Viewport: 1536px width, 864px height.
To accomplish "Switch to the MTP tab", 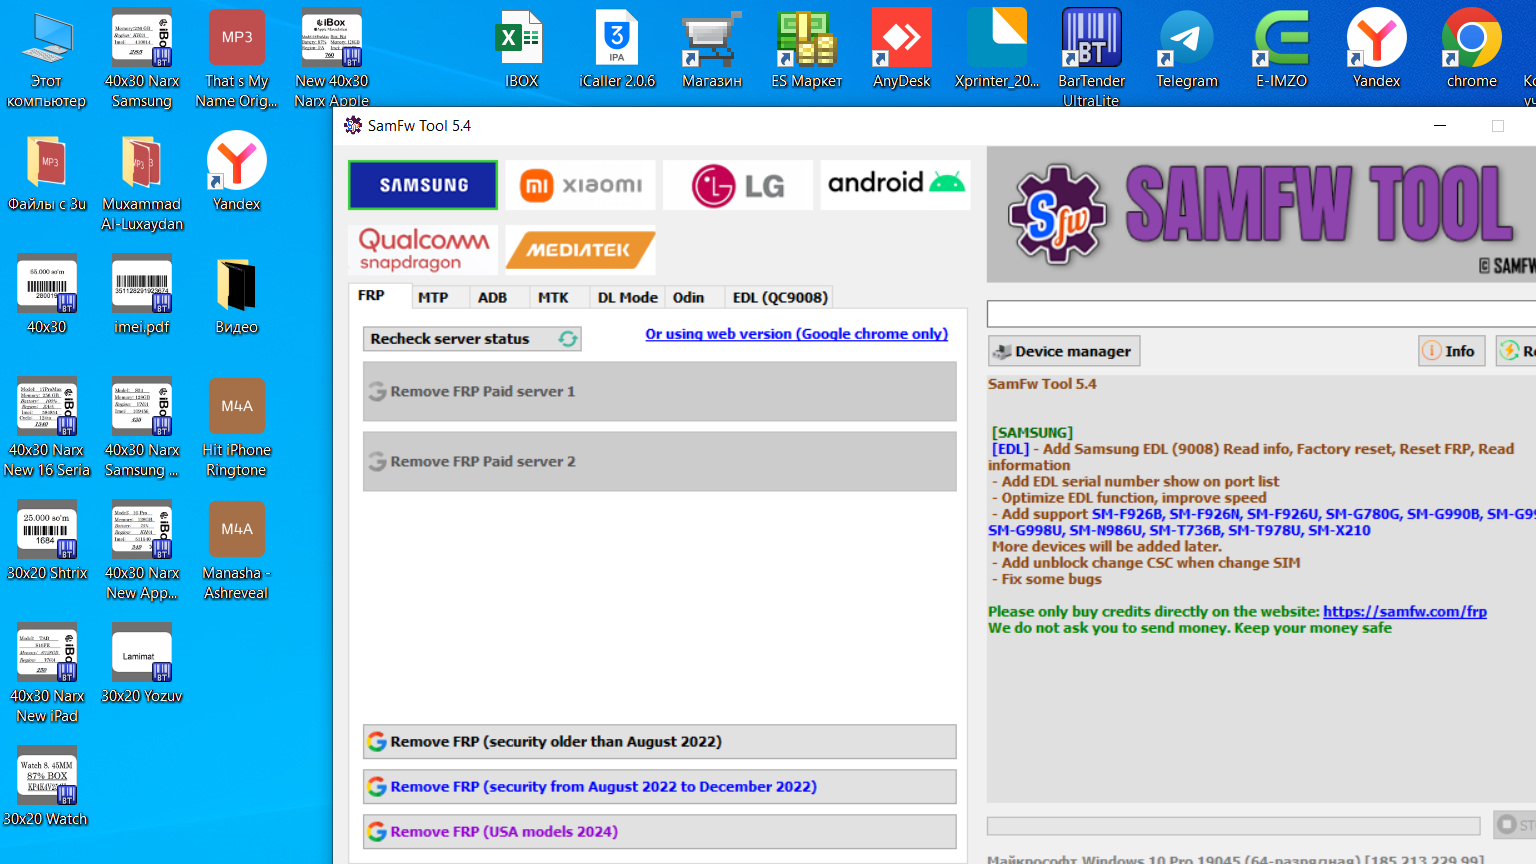I will tap(433, 297).
